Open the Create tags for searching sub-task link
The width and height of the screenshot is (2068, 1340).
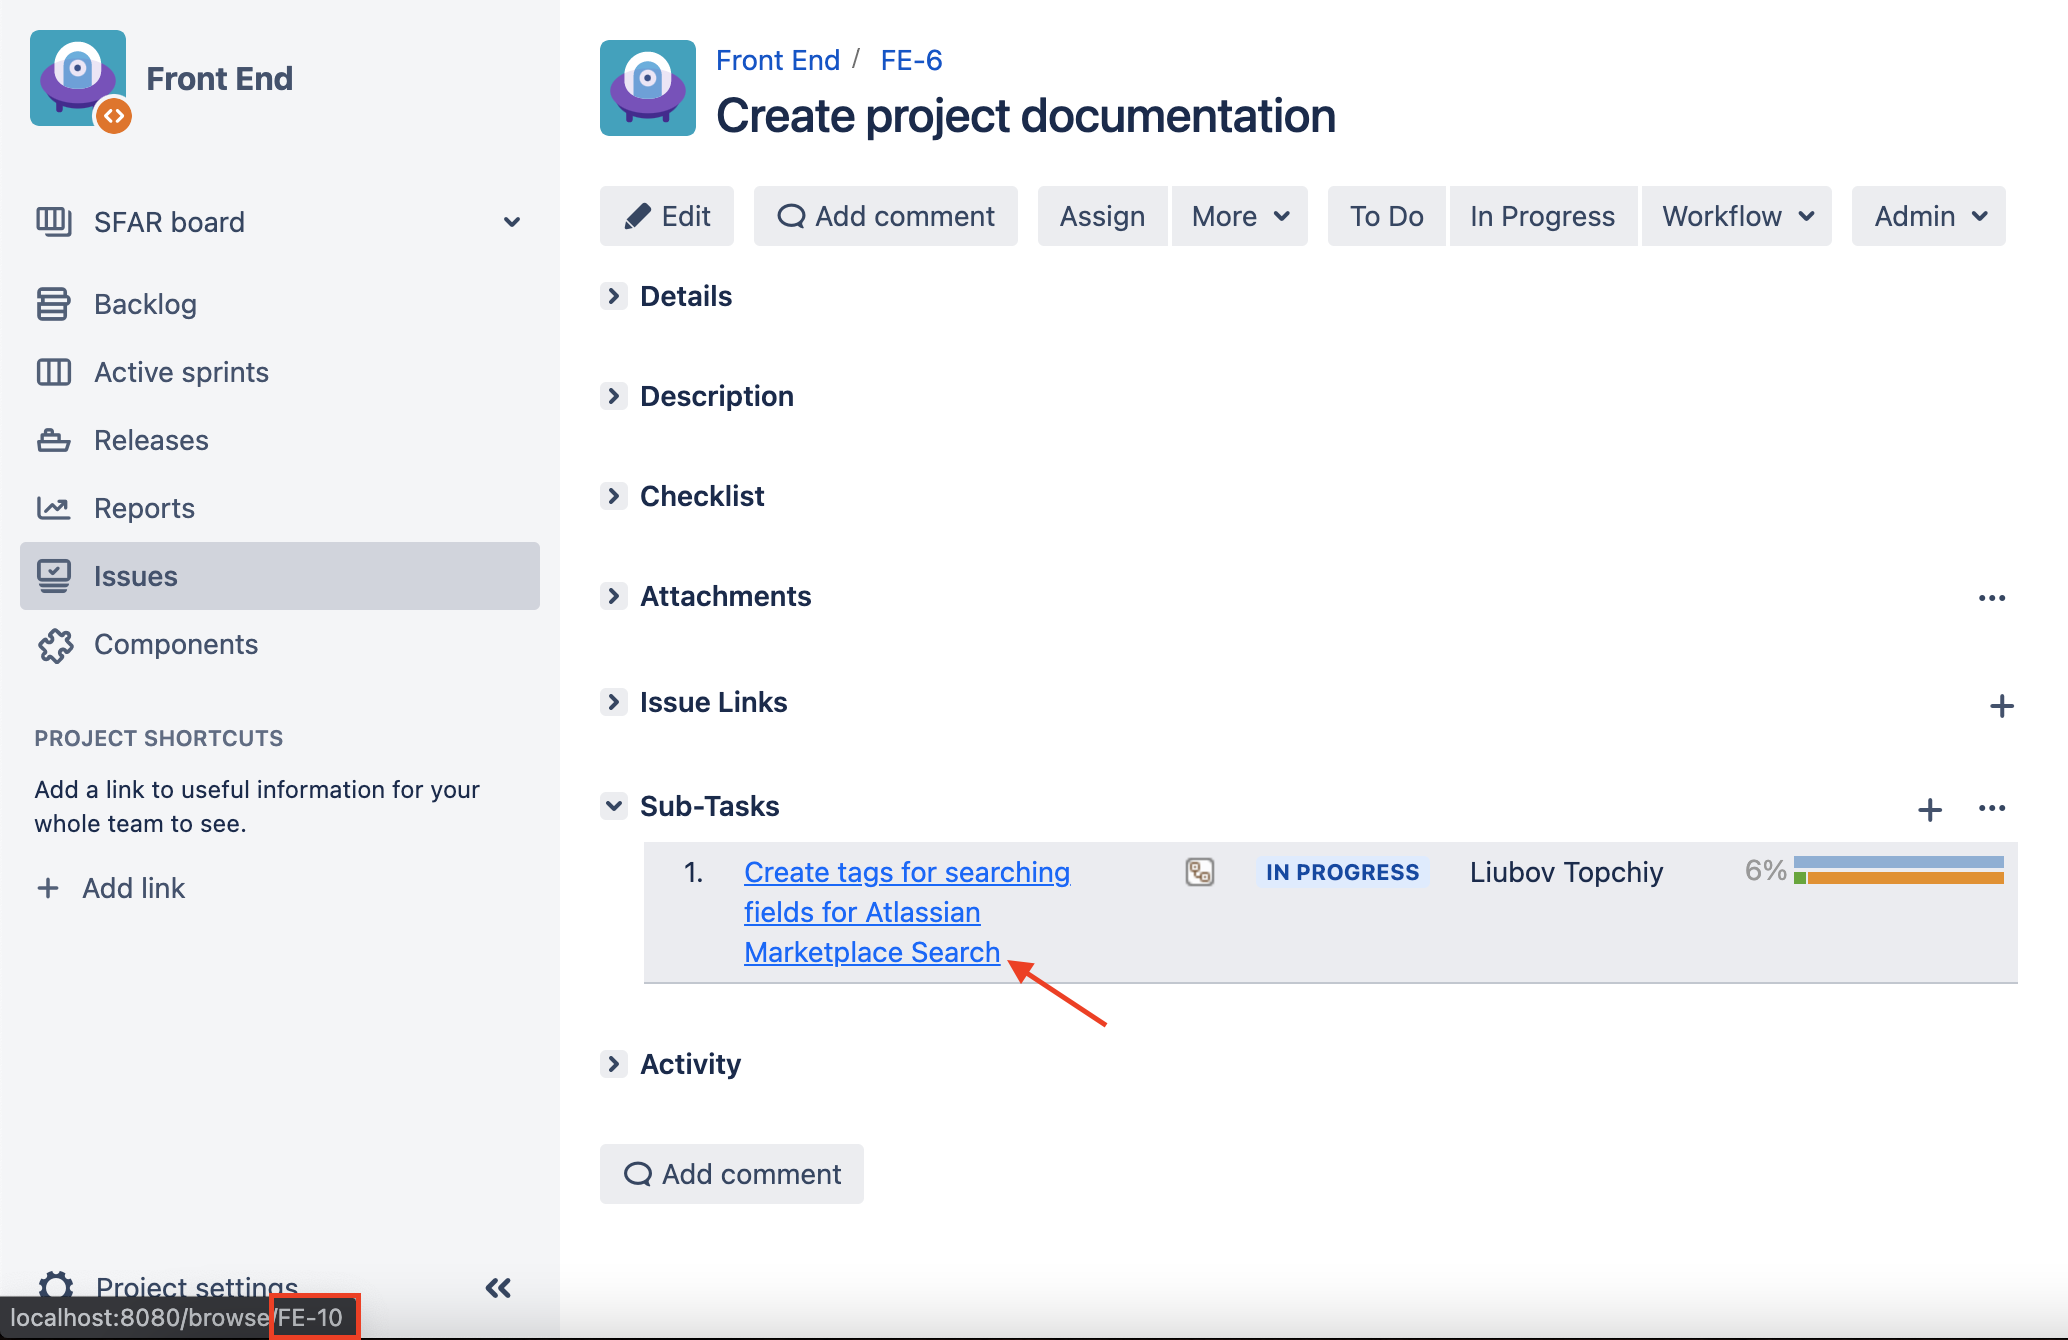point(906,872)
